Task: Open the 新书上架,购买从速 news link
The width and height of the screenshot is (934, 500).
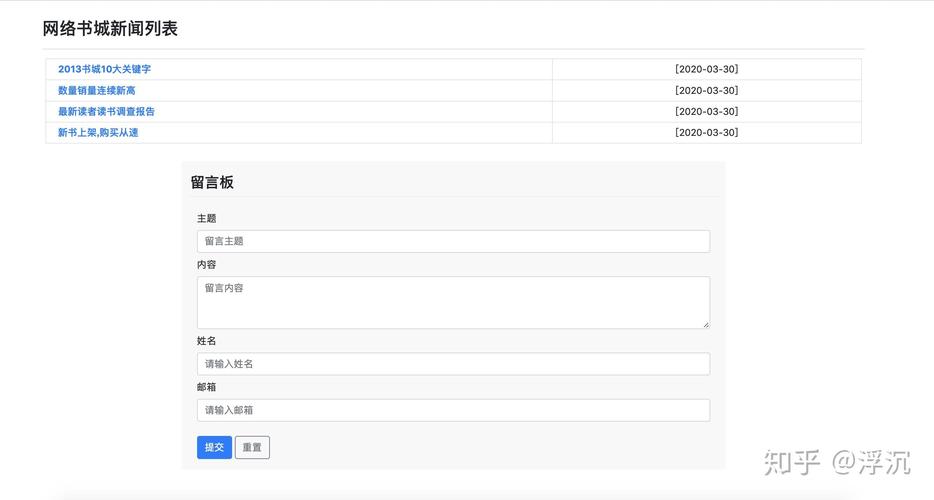Action: pos(98,132)
